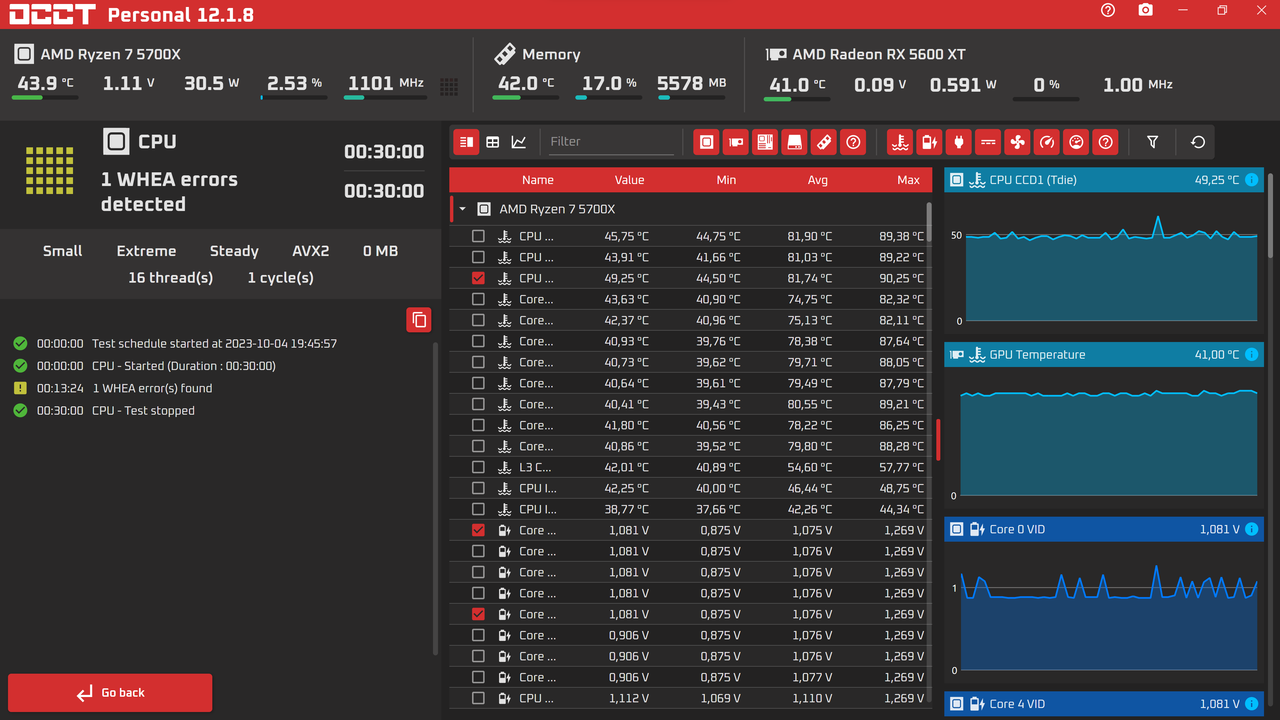Open info for GPU Temperature graph
The height and width of the screenshot is (720, 1280).
(x=1252, y=355)
